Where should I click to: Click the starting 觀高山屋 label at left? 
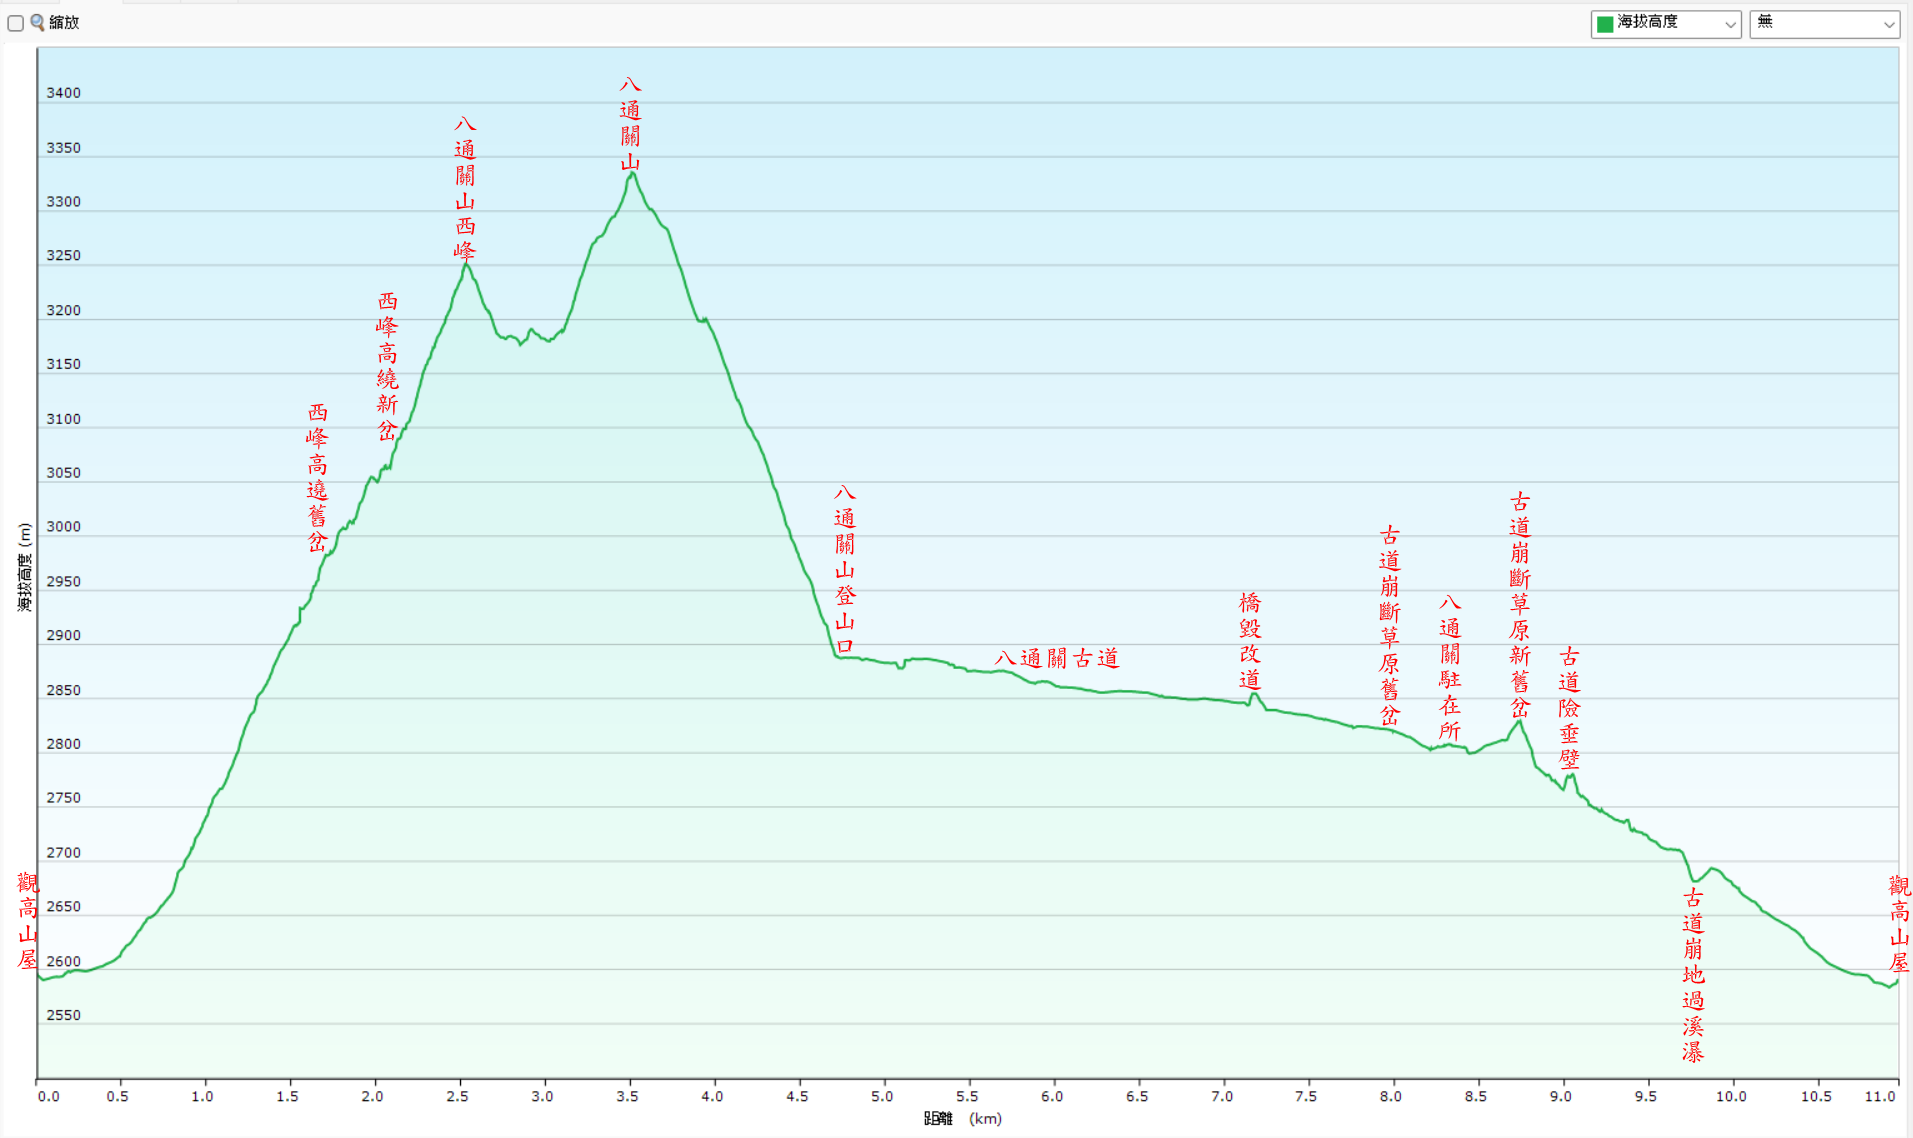pos(27,921)
